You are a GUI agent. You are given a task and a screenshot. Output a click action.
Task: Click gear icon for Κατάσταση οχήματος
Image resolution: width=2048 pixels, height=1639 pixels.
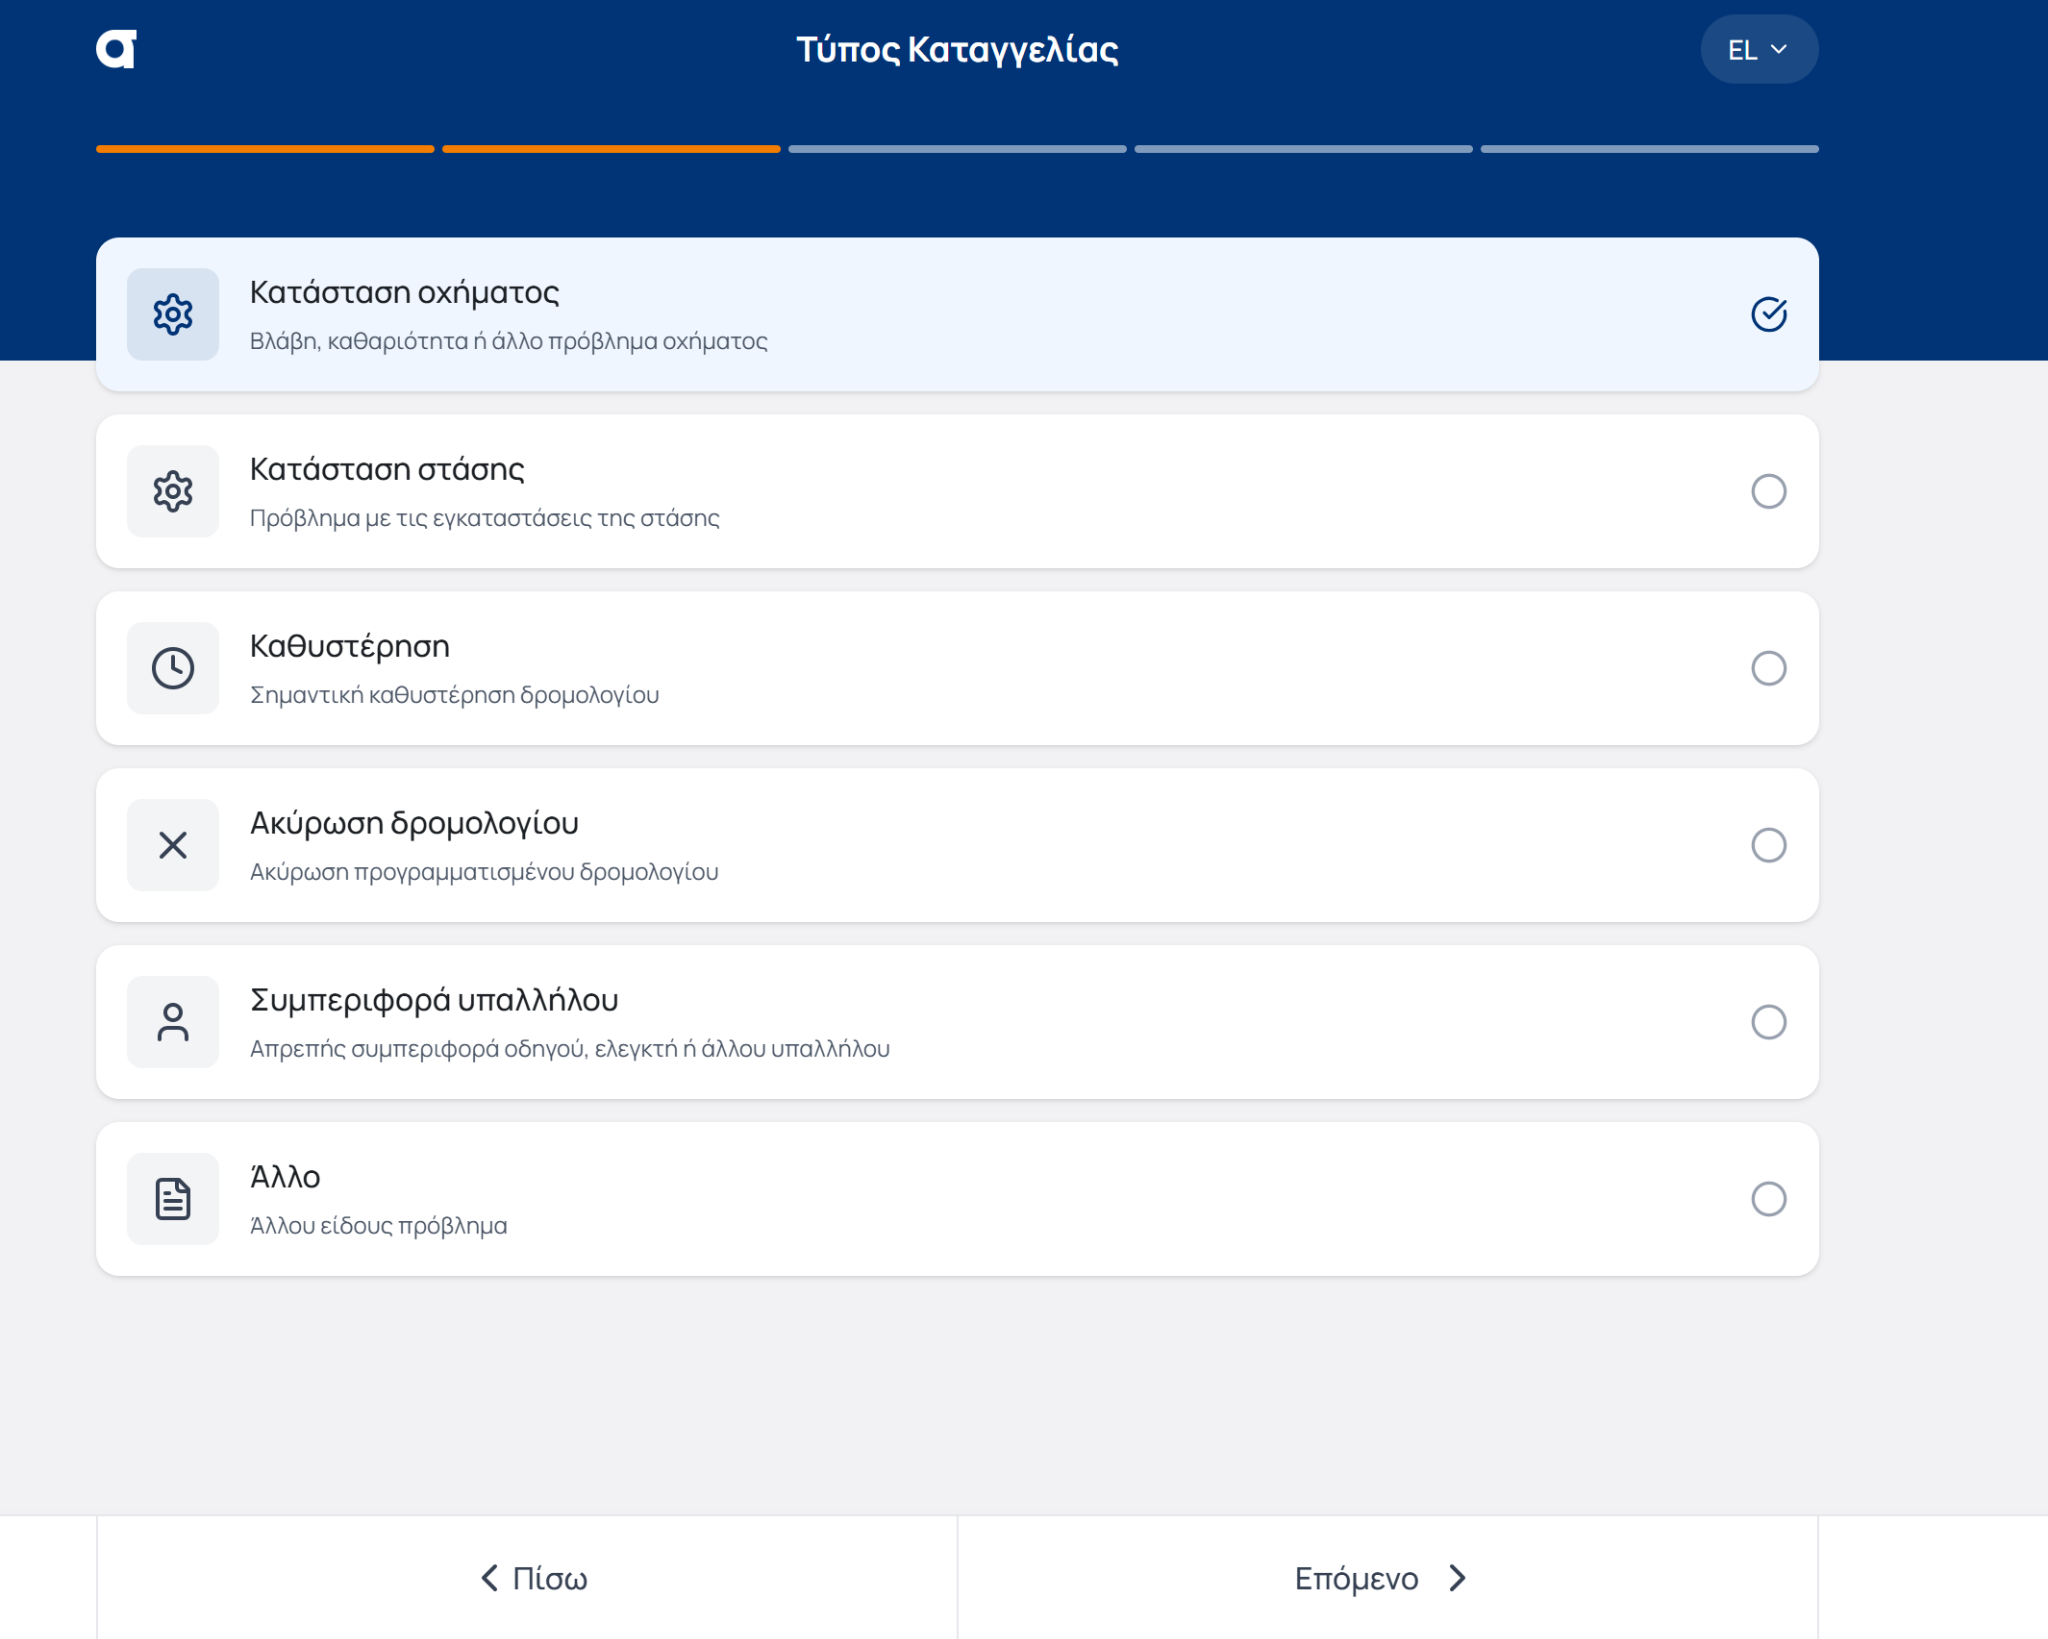[x=172, y=314]
